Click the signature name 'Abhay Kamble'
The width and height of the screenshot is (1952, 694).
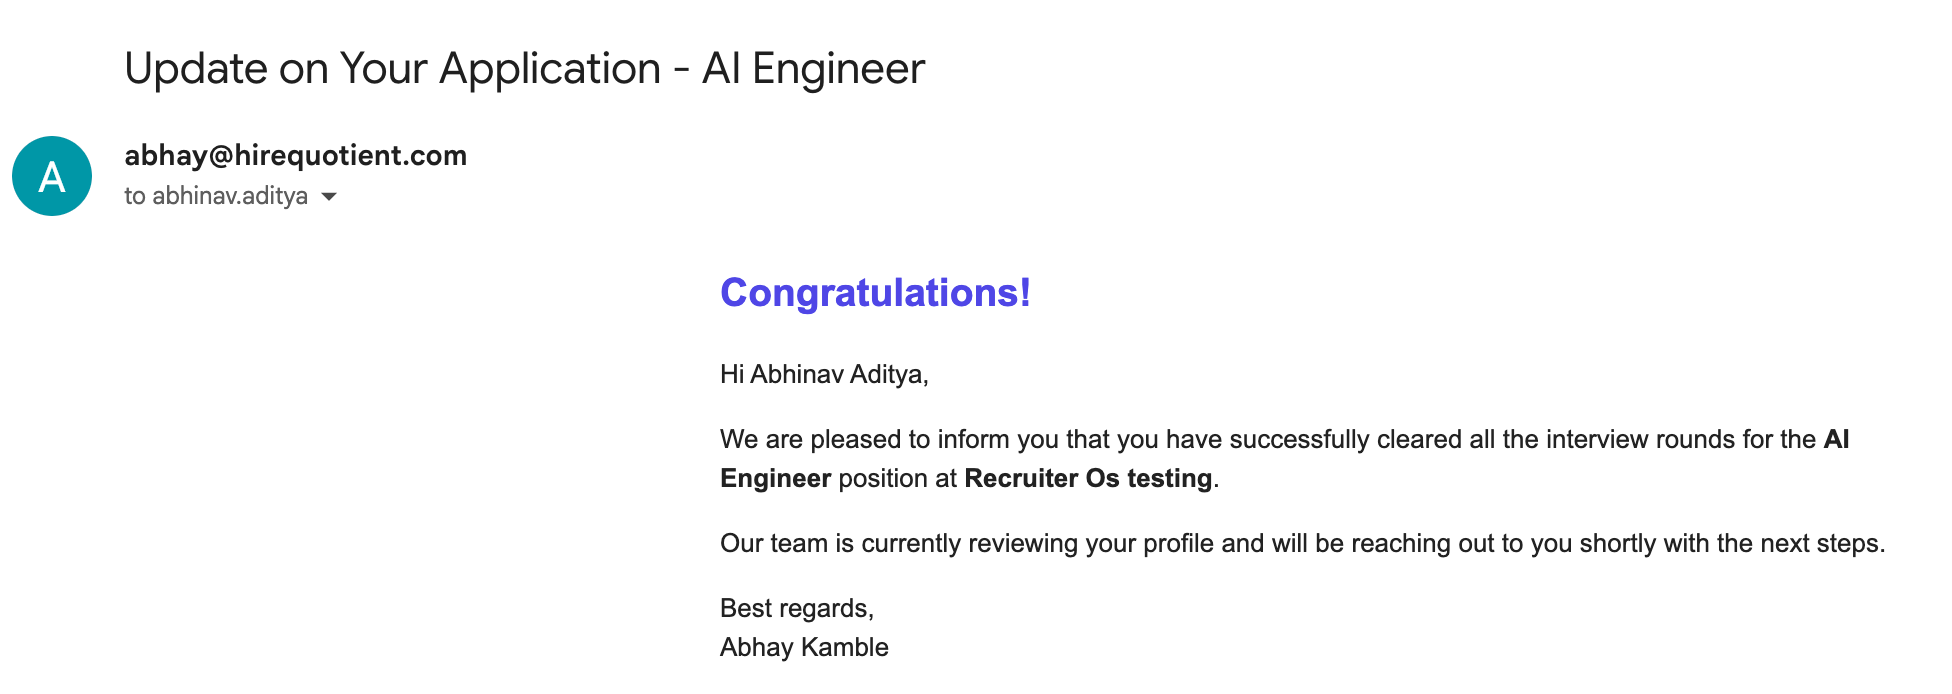(804, 647)
